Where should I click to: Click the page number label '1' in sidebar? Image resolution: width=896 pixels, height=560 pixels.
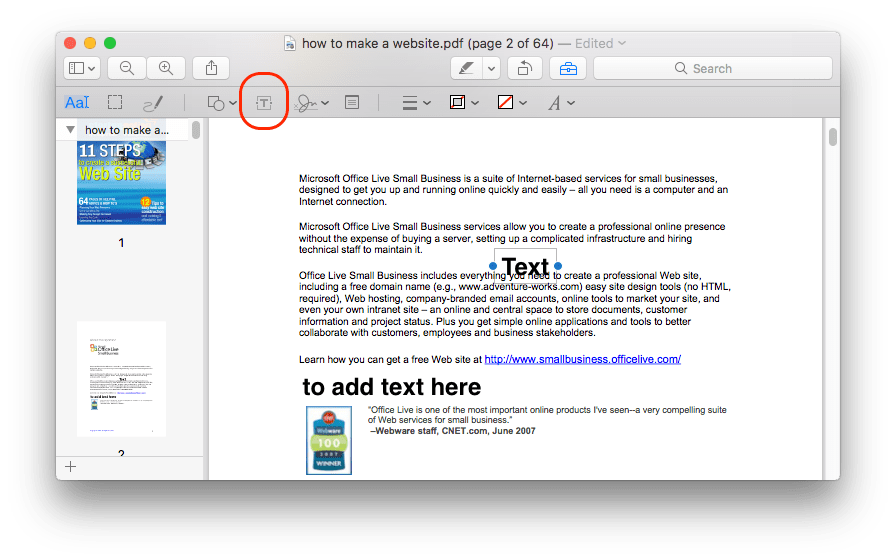click(121, 243)
